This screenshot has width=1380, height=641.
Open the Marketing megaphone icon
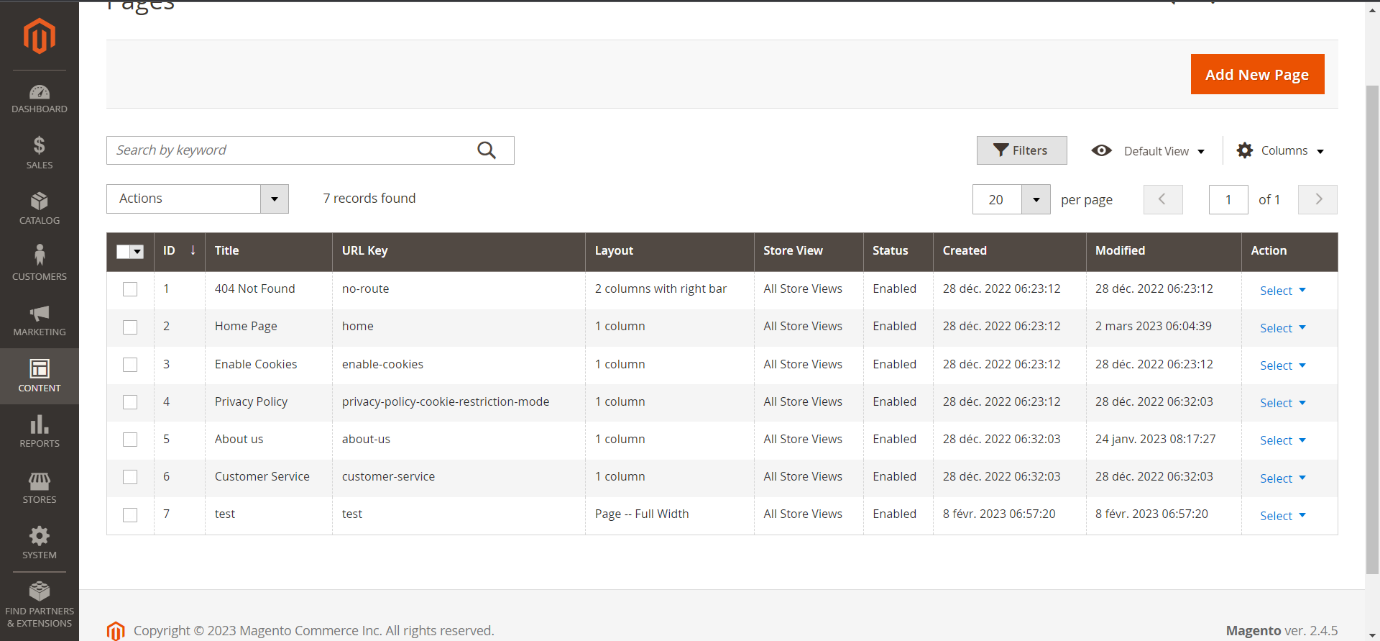point(39,313)
